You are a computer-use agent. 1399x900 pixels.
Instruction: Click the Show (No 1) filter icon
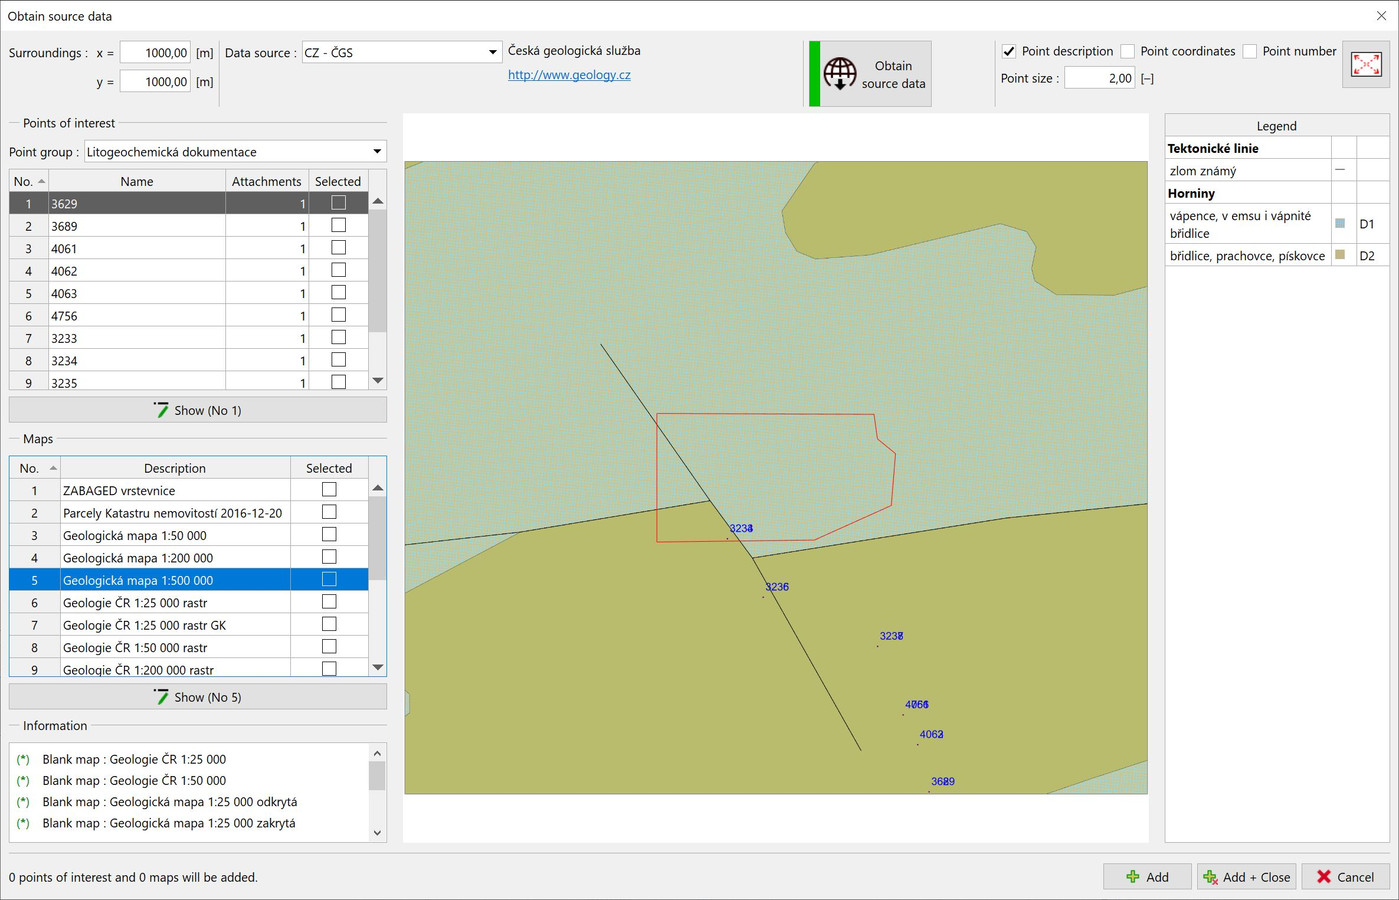click(x=161, y=410)
